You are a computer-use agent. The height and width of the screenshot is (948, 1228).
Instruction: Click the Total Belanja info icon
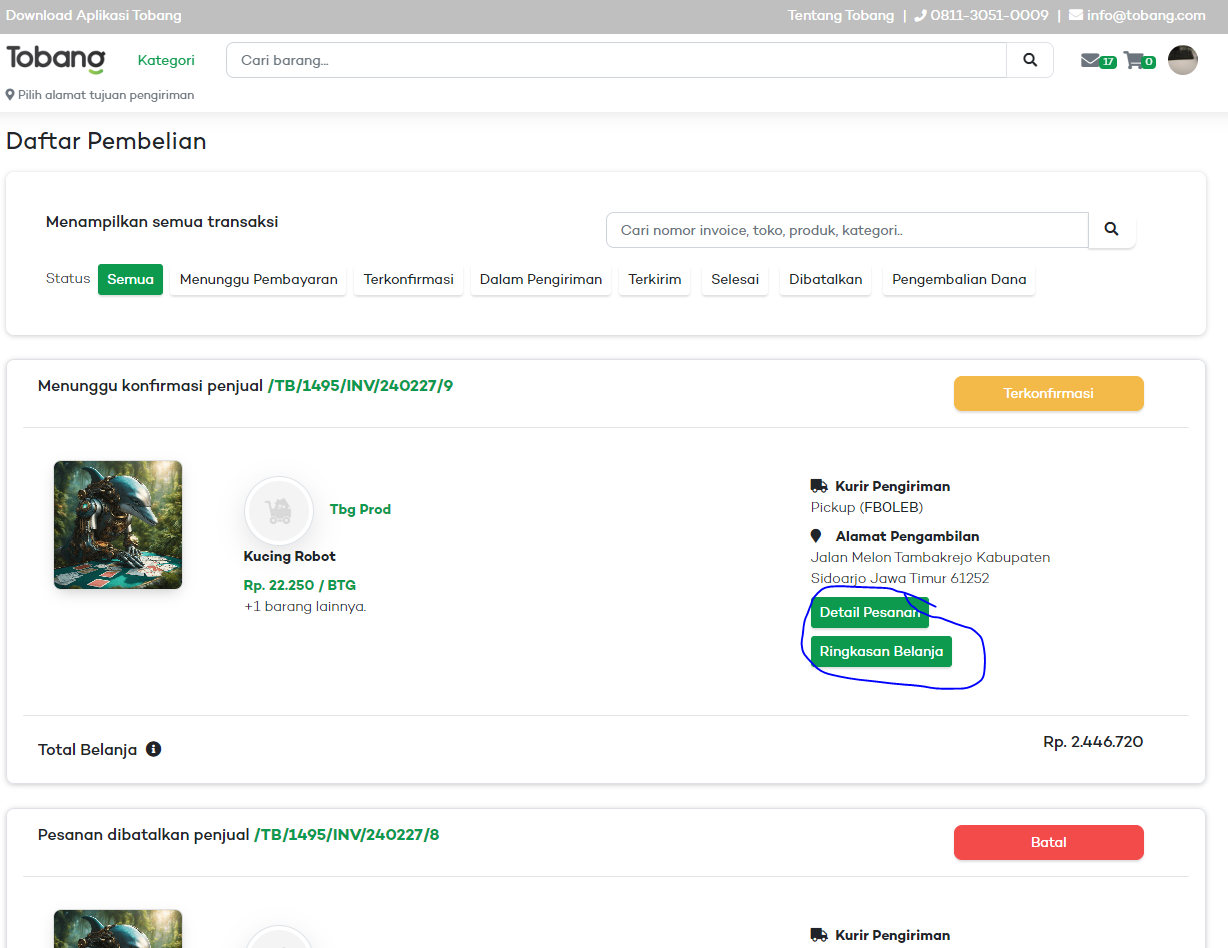tap(154, 749)
